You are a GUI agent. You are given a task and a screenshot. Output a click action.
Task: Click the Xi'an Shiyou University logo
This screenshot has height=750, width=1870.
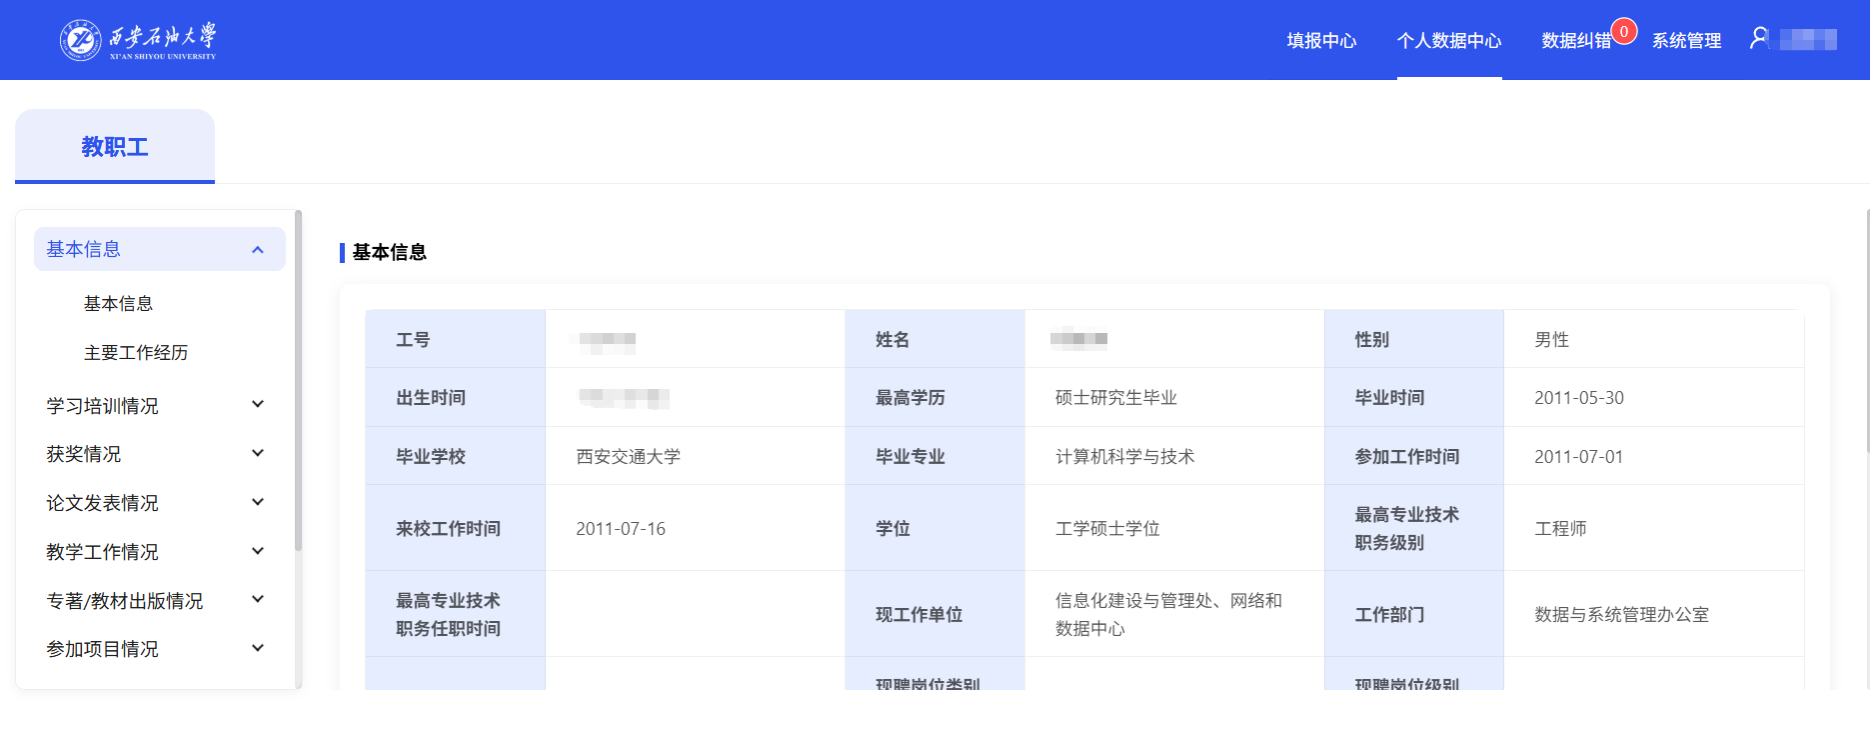[x=138, y=40]
